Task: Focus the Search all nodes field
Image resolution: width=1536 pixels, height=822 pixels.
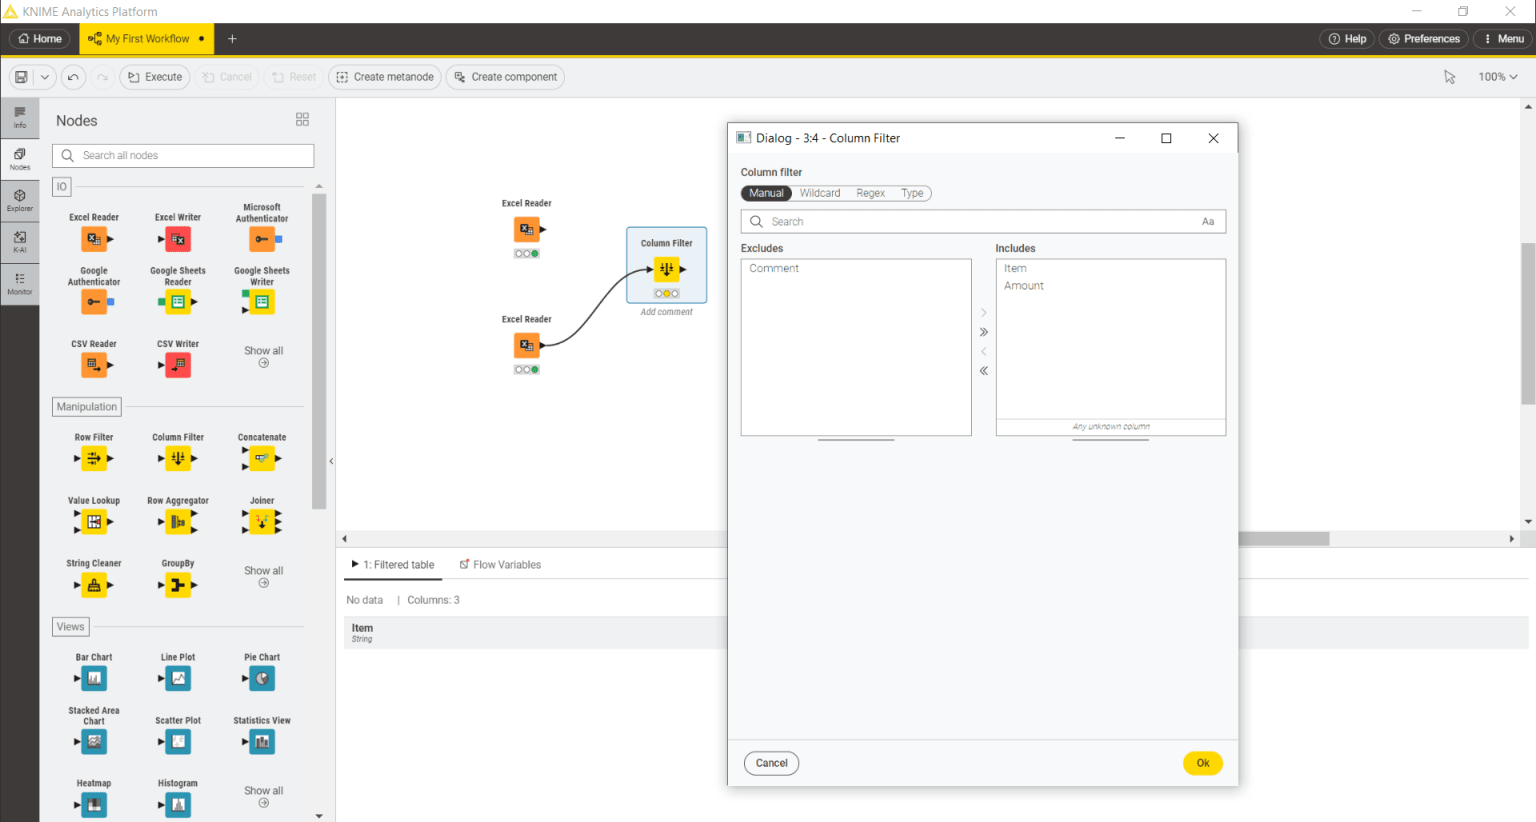Action: tap(183, 156)
